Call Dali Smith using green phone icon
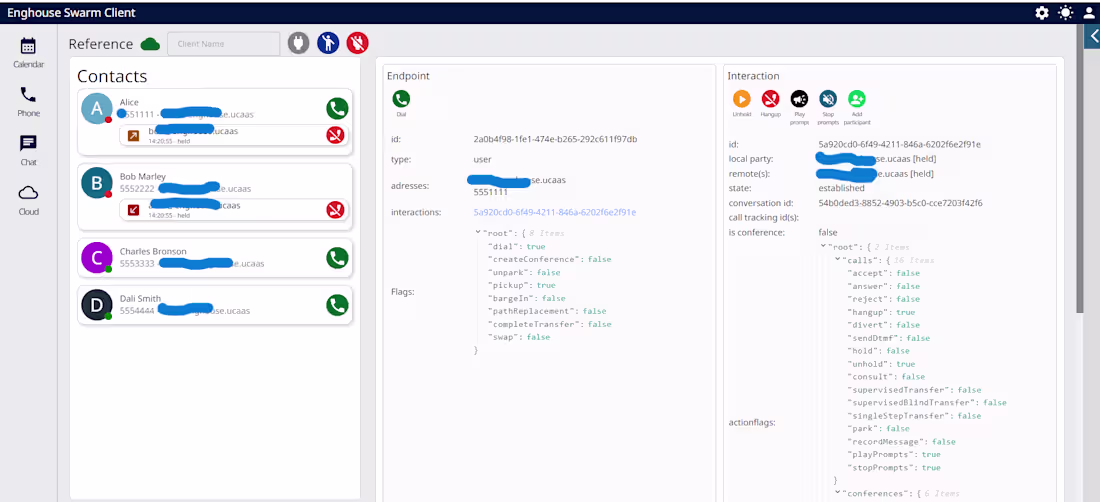The image size is (1100, 502). point(337,305)
